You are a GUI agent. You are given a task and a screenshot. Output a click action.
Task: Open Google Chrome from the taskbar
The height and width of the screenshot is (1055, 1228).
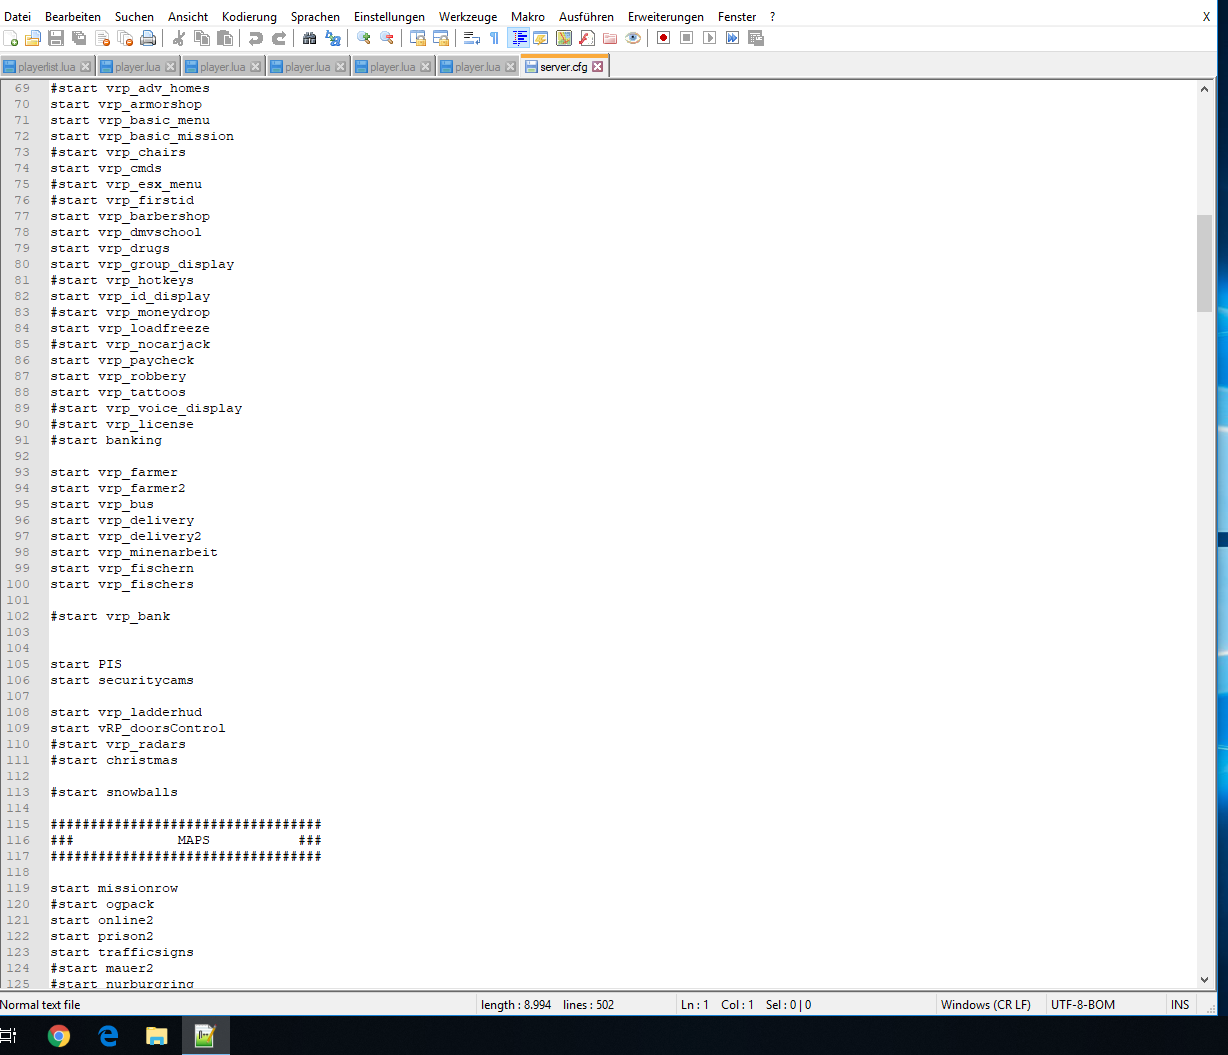click(59, 1036)
